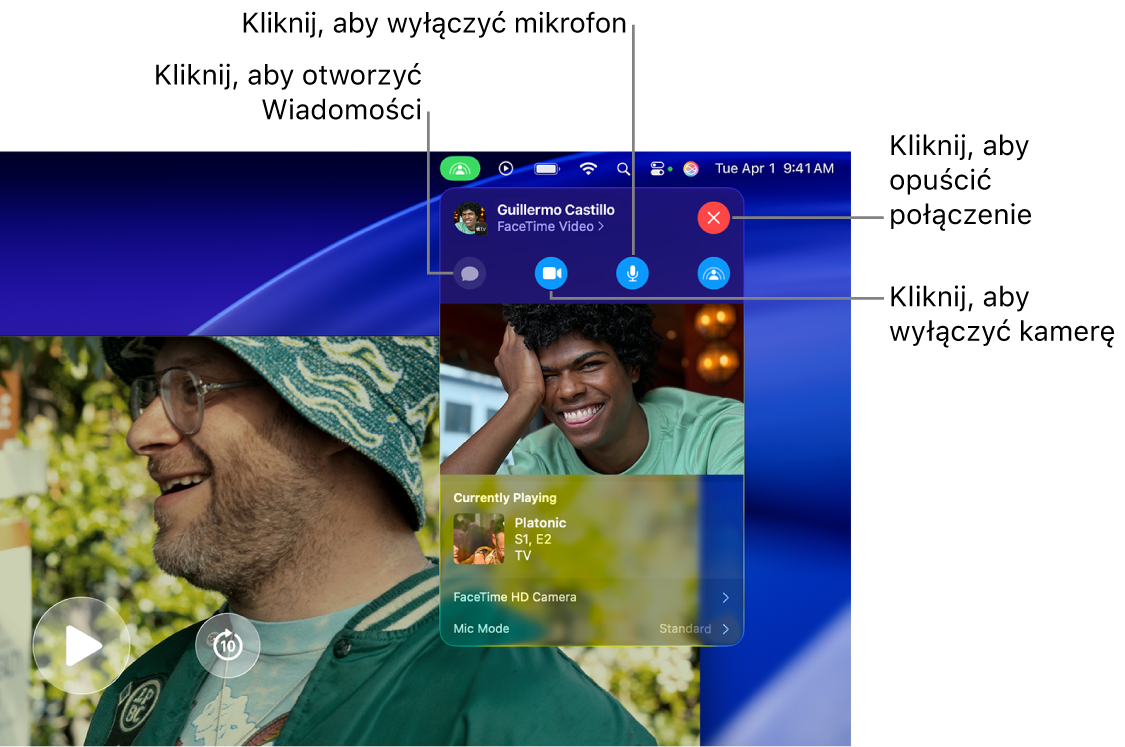The height and width of the screenshot is (747, 1125).
Task: Click the Currently Playing heading
Action: click(x=505, y=498)
